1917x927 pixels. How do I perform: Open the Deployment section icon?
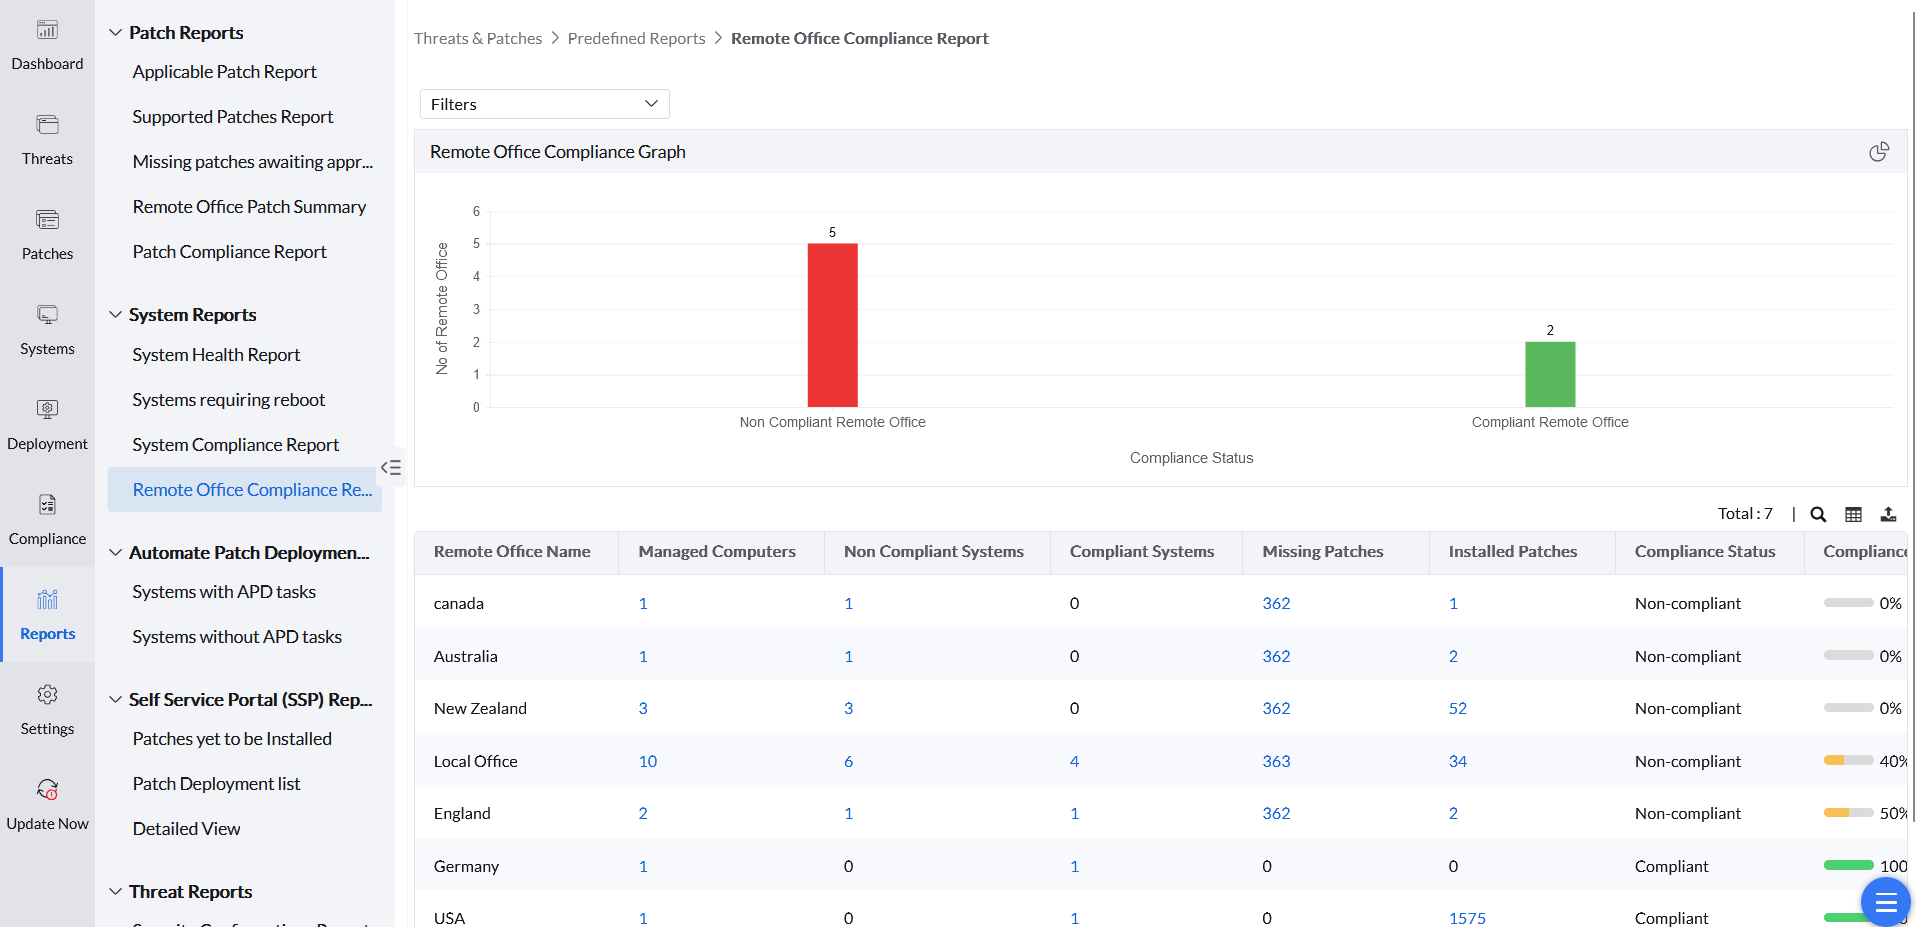tap(47, 411)
